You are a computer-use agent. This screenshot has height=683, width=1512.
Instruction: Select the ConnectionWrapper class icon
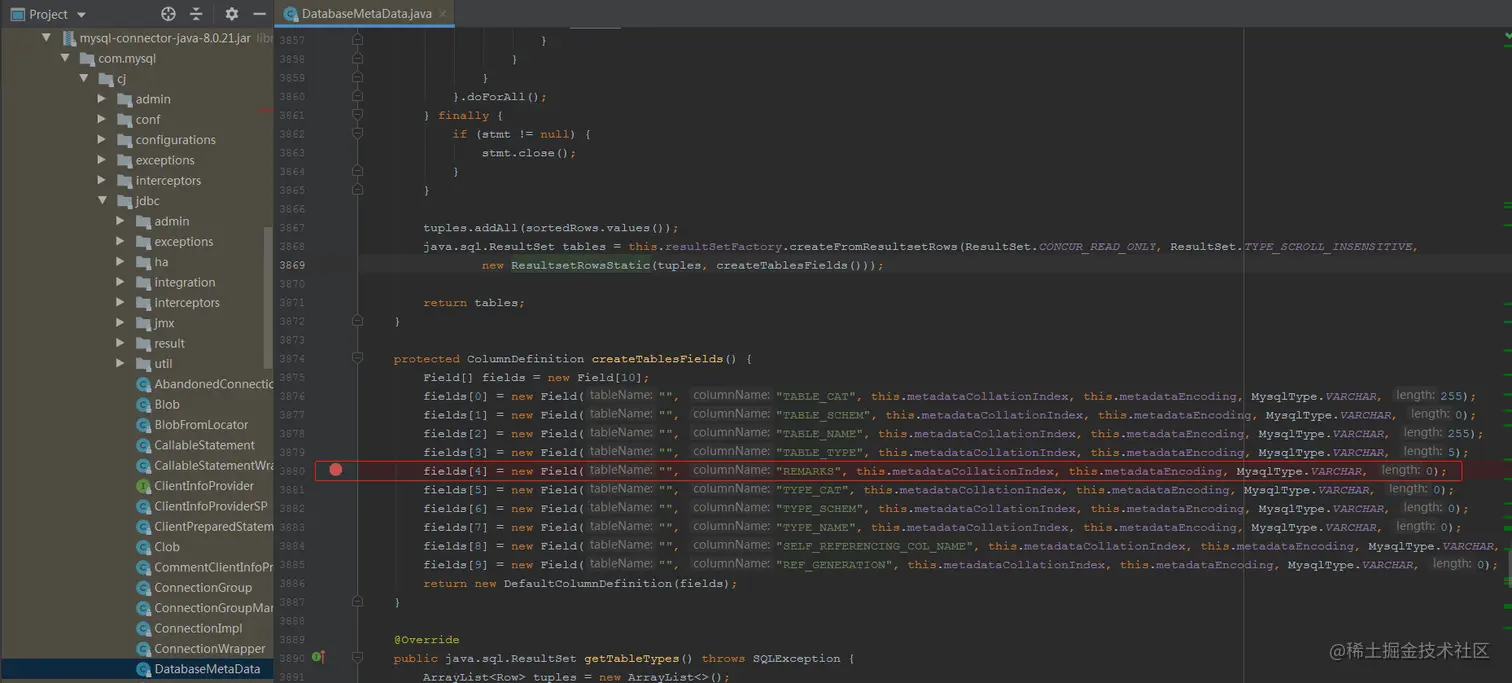coord(143,648)
